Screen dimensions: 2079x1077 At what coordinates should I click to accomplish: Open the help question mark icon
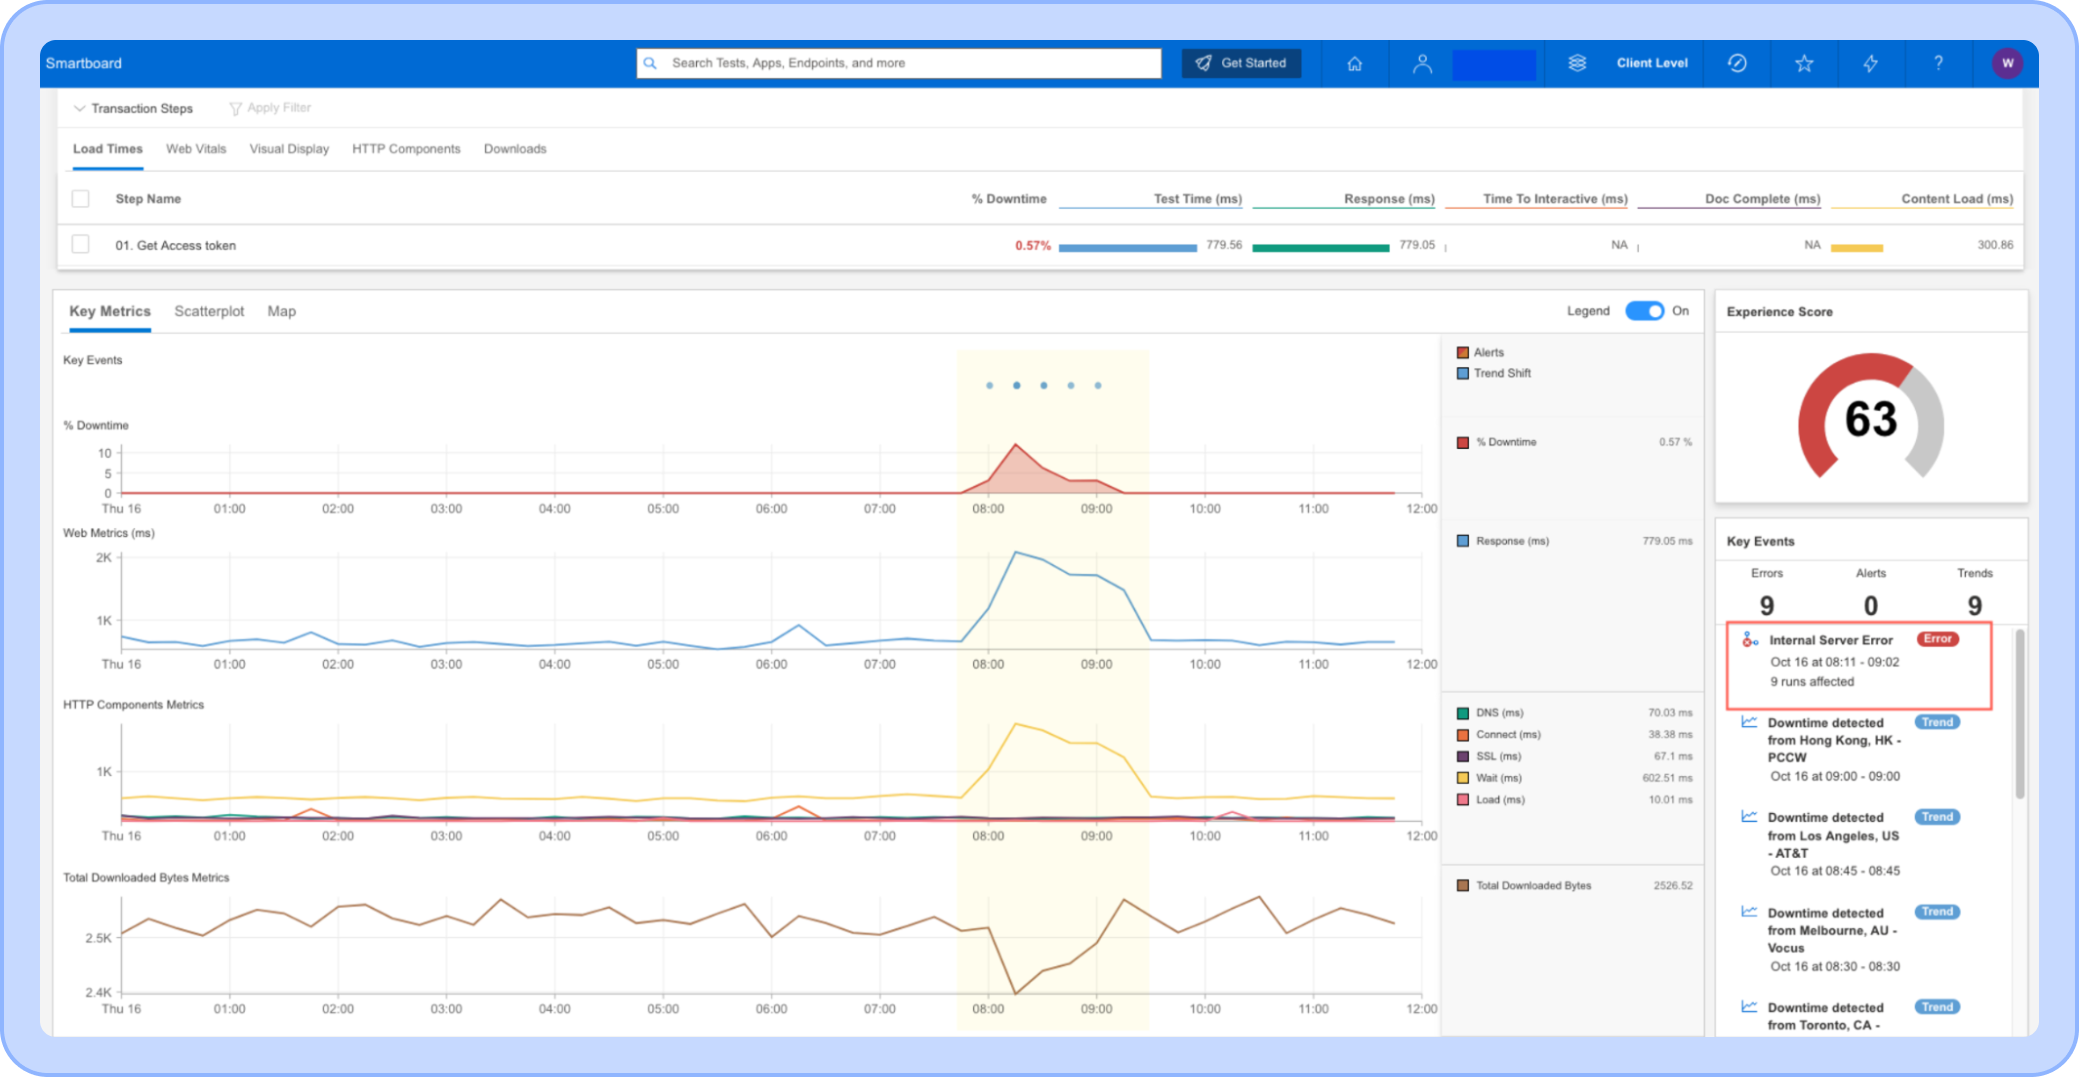(x=1938, y=63)
